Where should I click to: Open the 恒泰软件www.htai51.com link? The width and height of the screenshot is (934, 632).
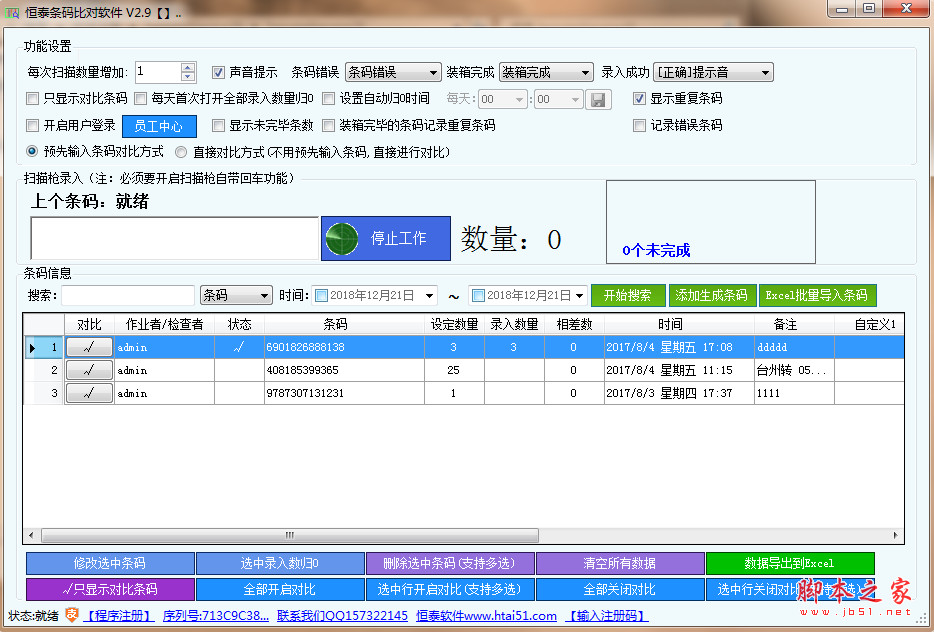486,616
